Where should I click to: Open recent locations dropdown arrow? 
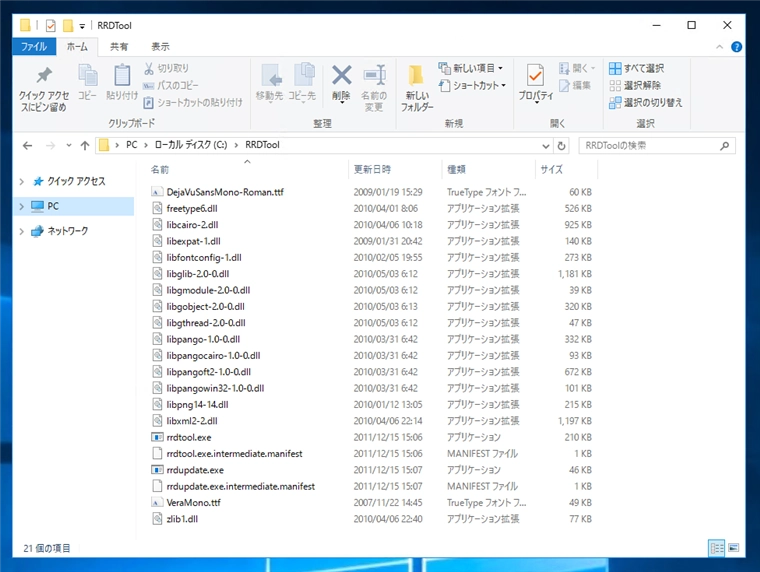tap(69, 145)
